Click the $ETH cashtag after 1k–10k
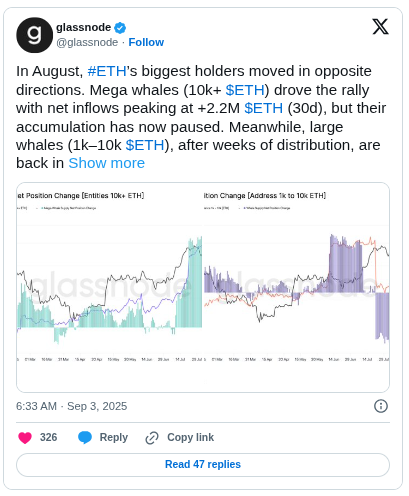 145,145
